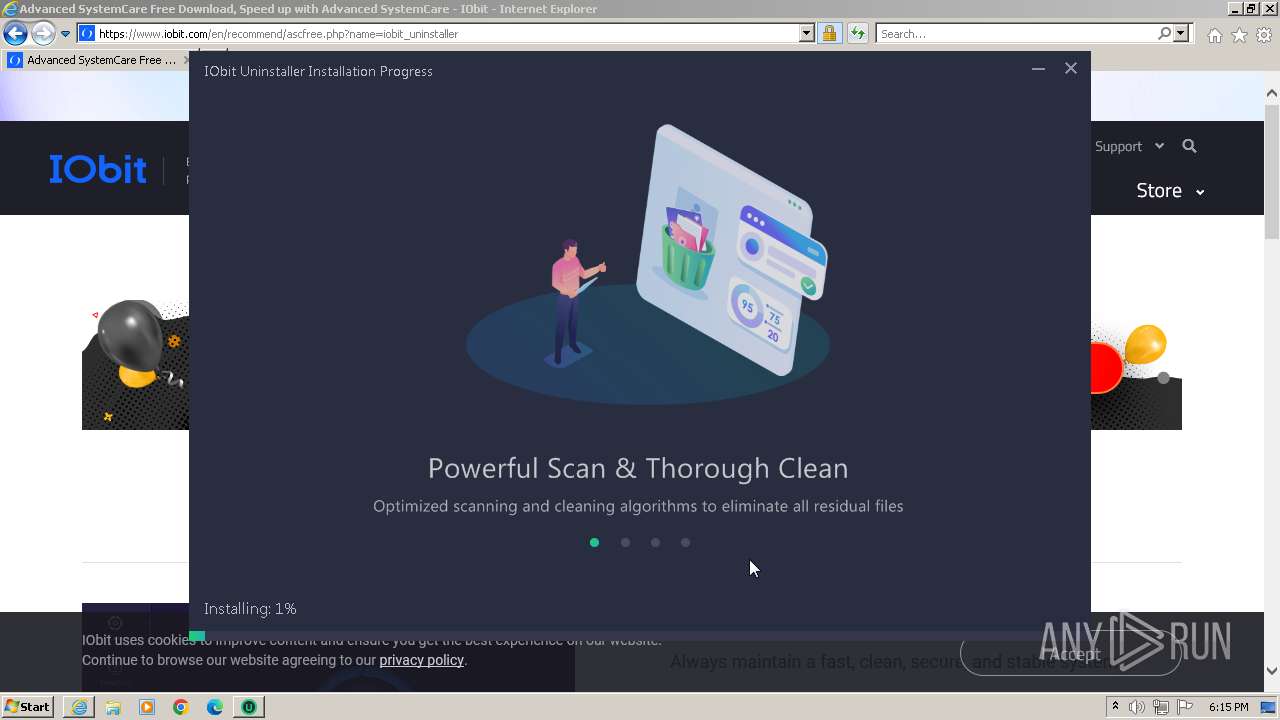
Task: Open Windows Explorer folder taskbar icon
Action: coord(113,707)
